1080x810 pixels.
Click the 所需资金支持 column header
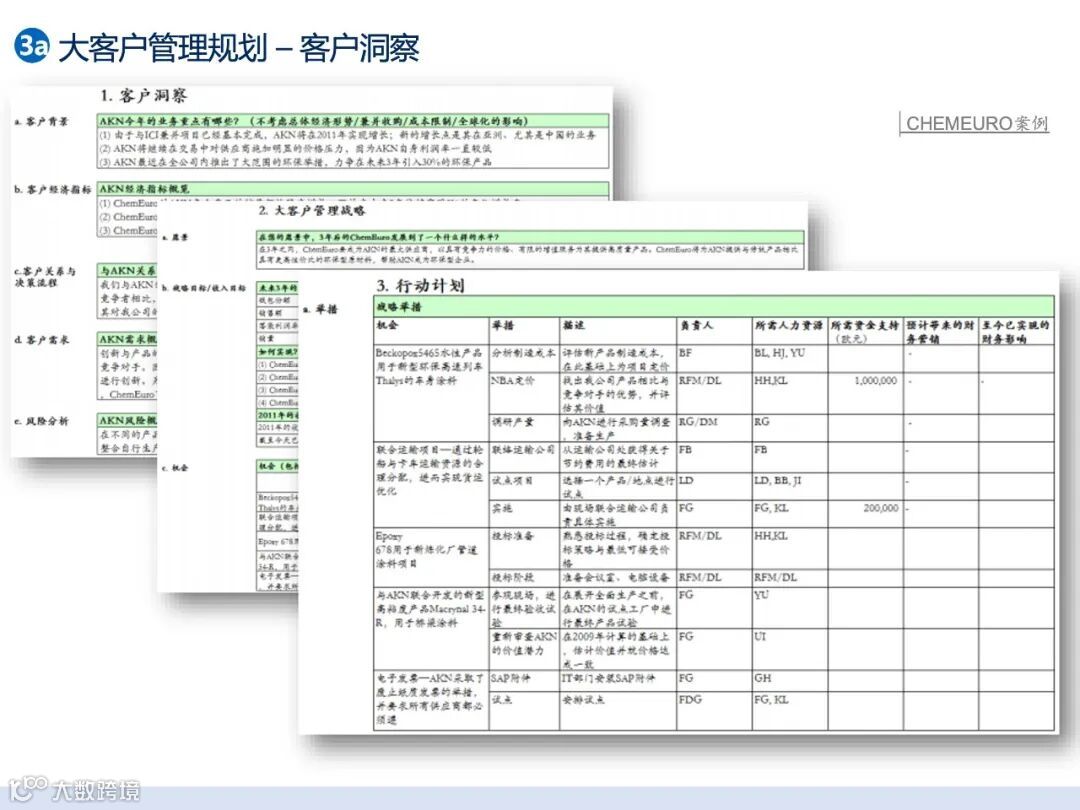866,331
